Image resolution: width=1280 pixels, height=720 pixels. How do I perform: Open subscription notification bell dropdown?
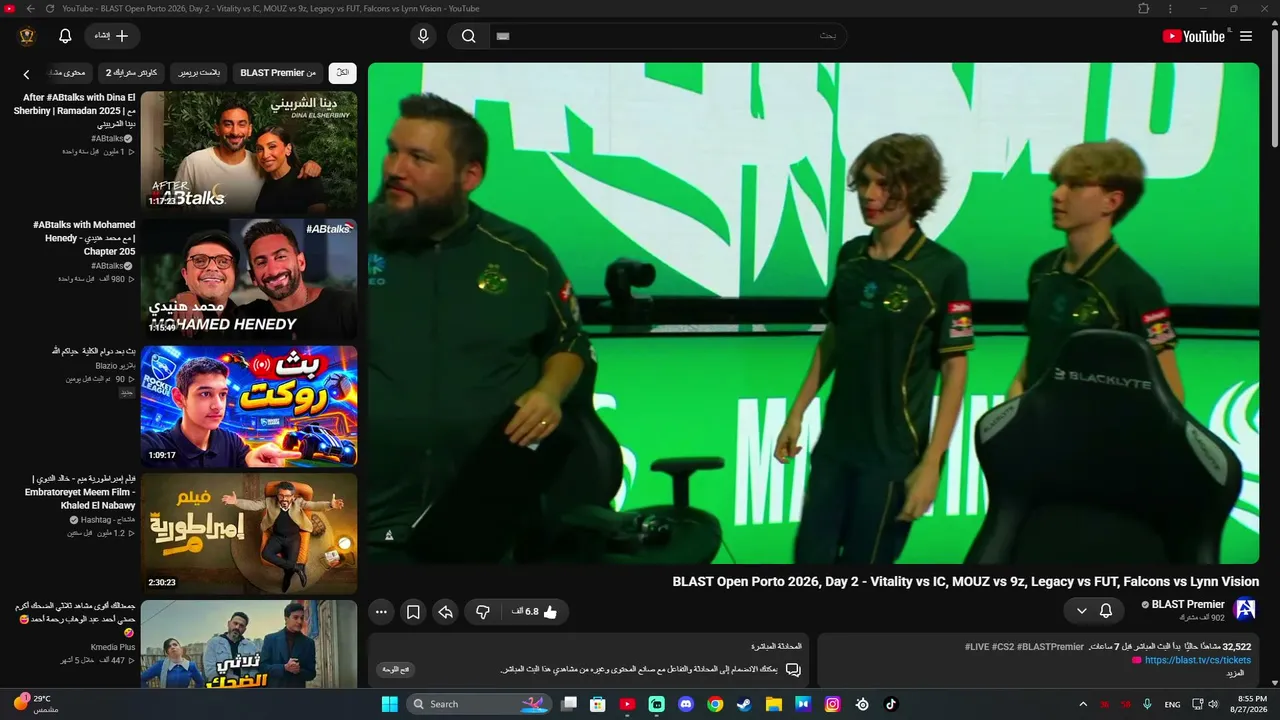tap(1093, 610)
